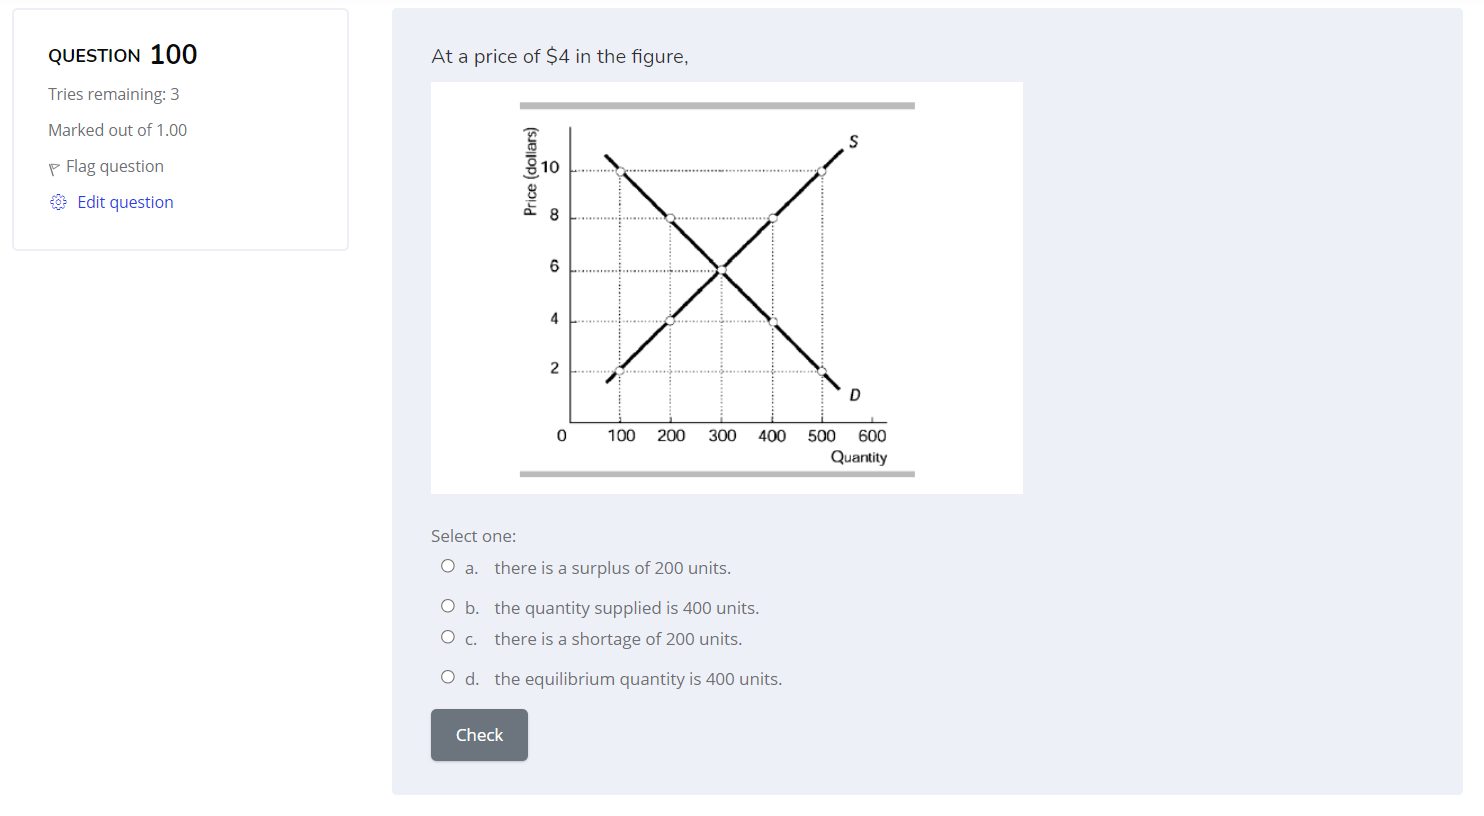Click answer text 'the equilibrium quantity is 400 units'
The width and height of the screenshot is (1484, 816).
[x=638, y=679]
